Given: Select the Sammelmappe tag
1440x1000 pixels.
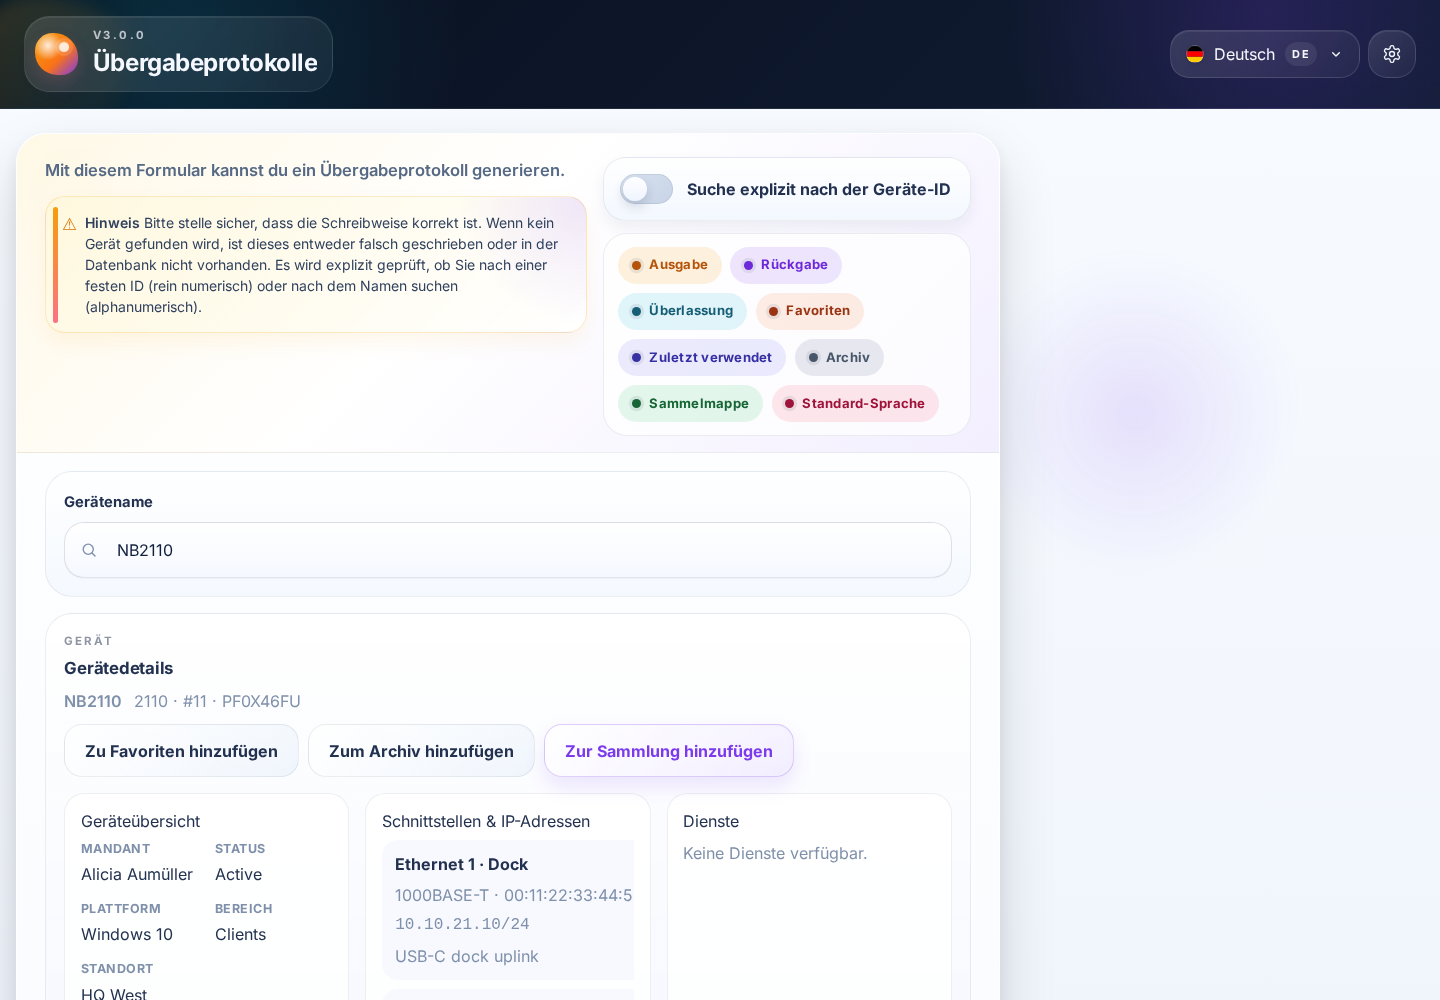Looking at the screenshot, I should click(x=690, y=403).
